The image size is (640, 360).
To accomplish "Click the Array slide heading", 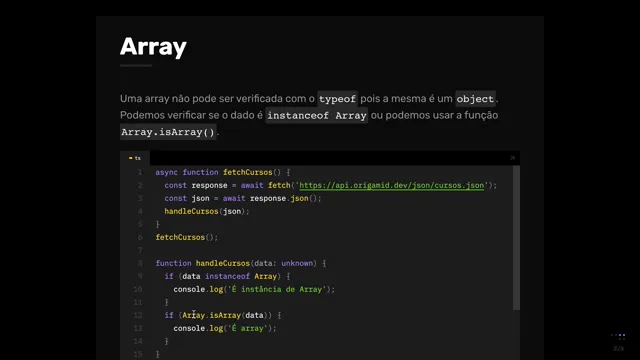I will tap(153, 47).
